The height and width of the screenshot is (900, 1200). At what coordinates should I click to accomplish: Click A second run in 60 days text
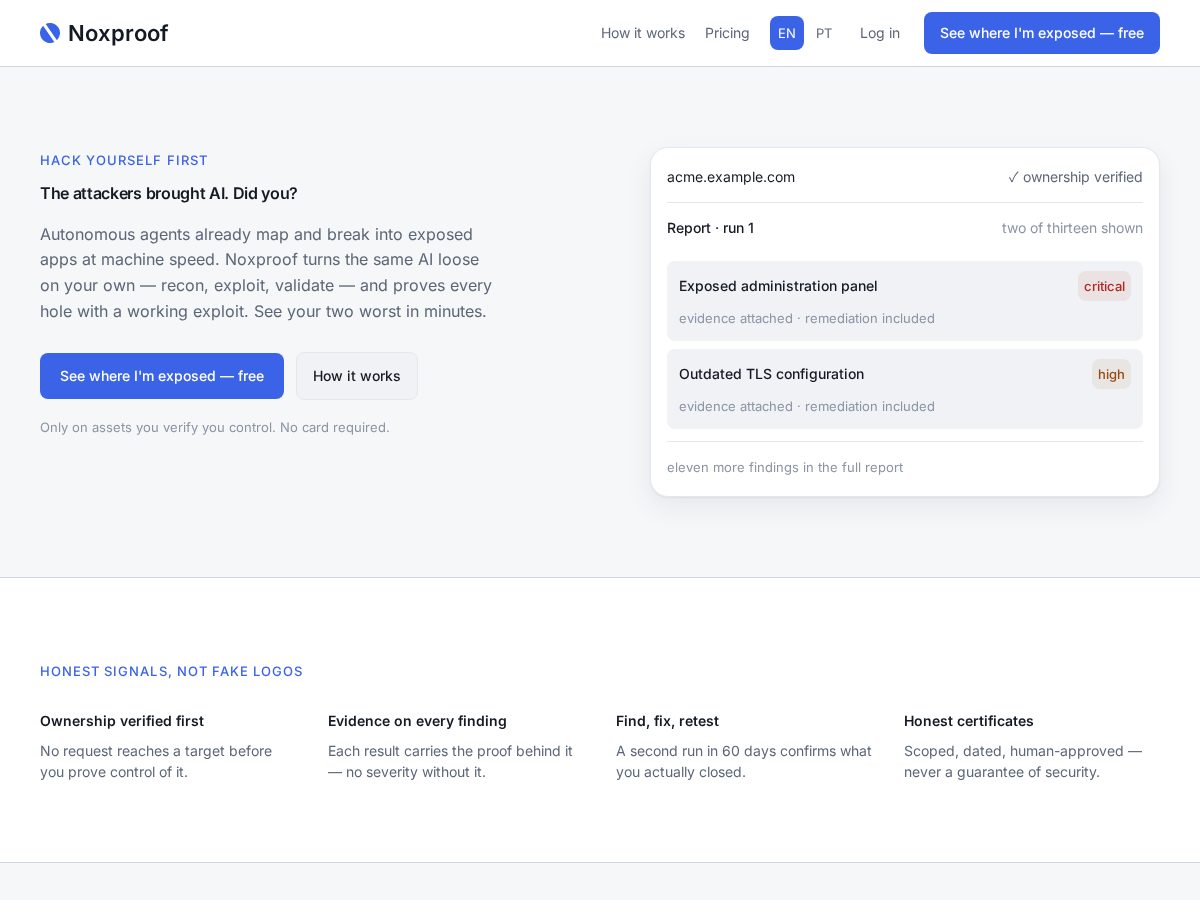(744, 761)
